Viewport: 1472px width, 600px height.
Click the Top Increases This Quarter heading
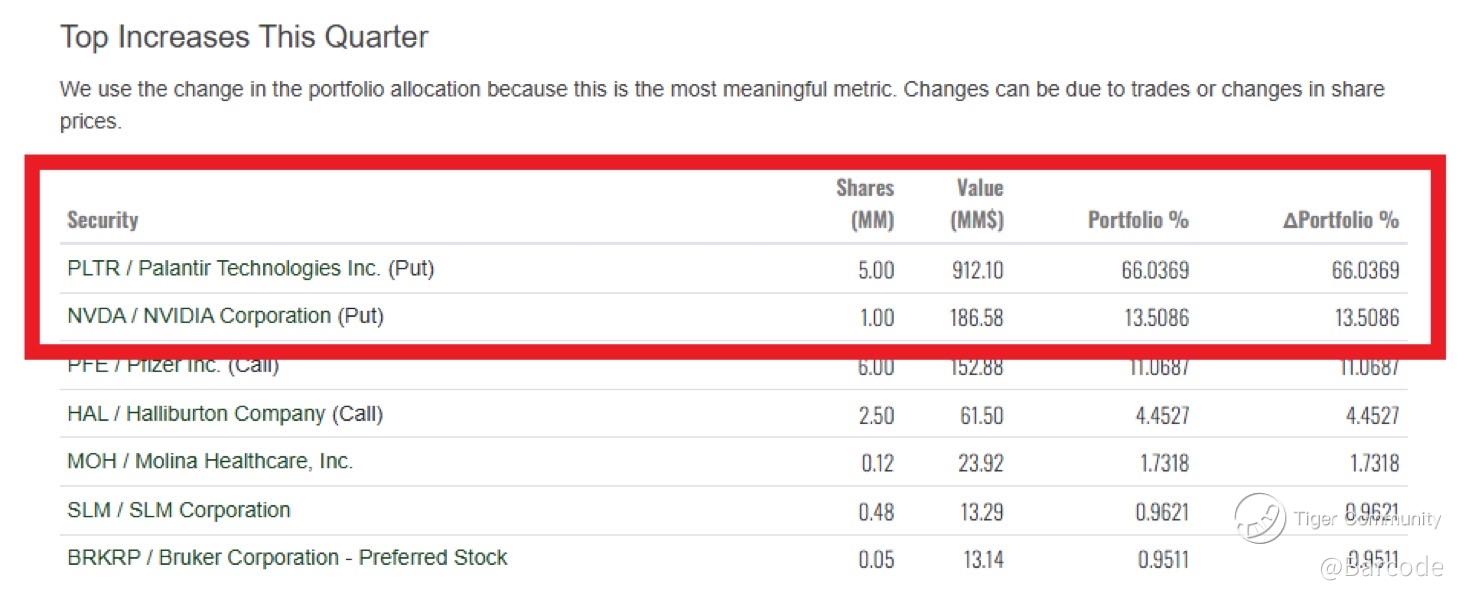coord(244,37)
